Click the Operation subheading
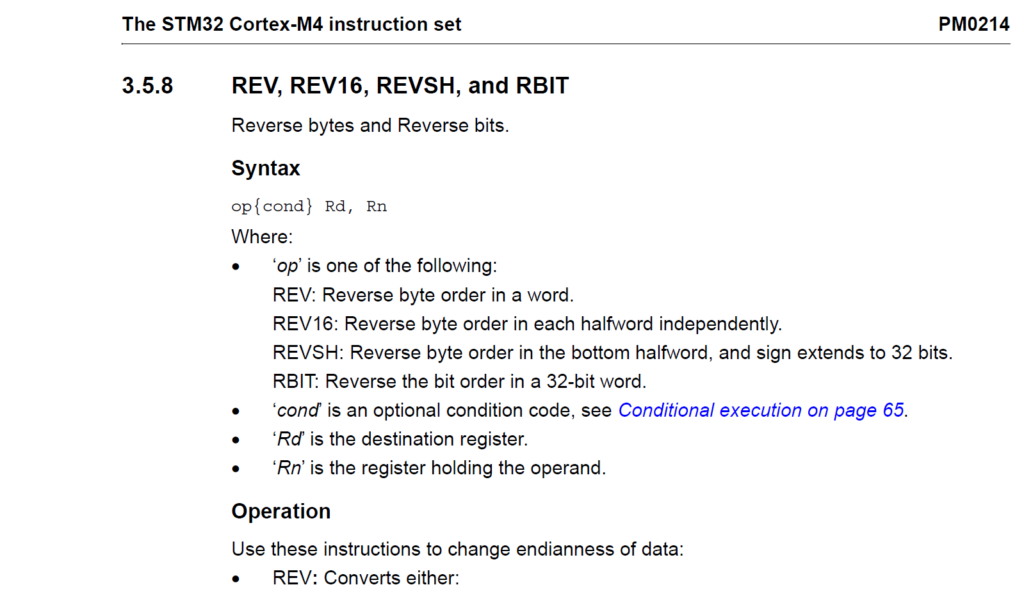The image size is (1024, 594). [281, 511]
